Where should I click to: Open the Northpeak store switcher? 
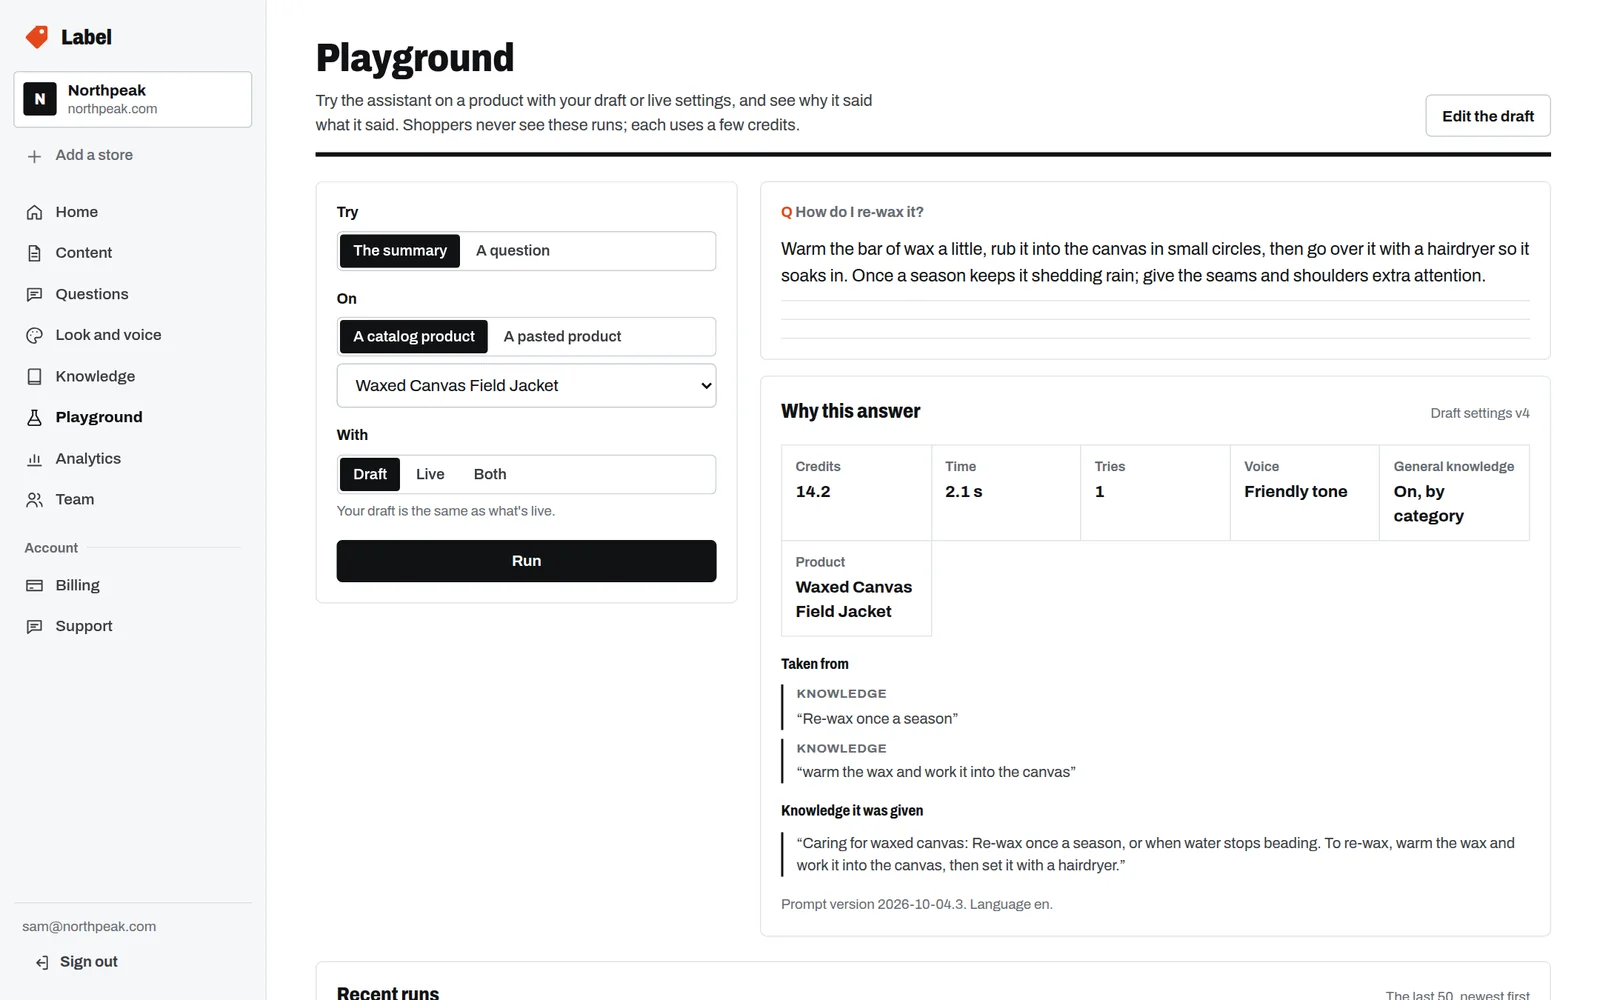click(133, 99)
